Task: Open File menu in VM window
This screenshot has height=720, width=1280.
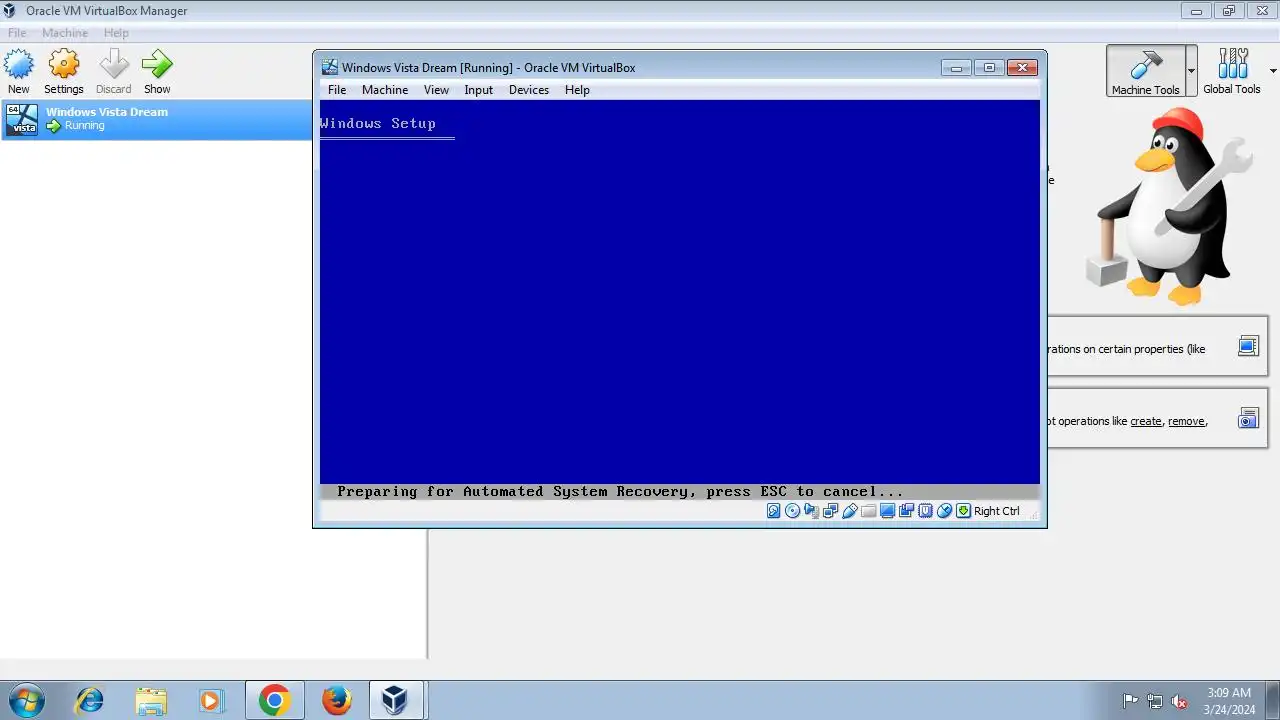Action: (337, 90)
